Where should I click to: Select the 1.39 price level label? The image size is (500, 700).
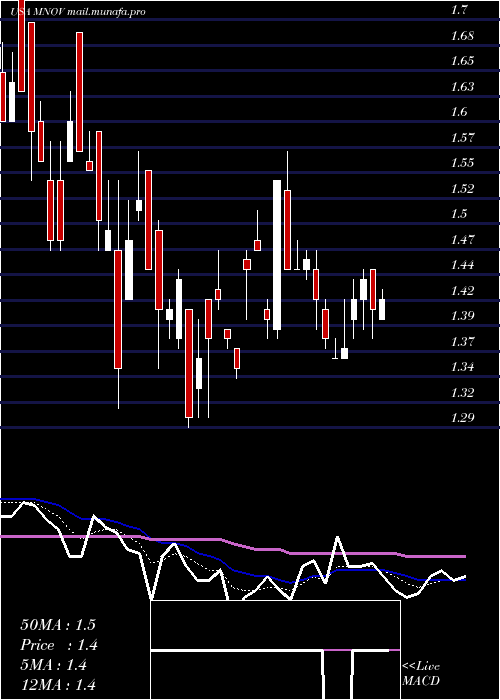pyautogui.click(x=462, y=316)
